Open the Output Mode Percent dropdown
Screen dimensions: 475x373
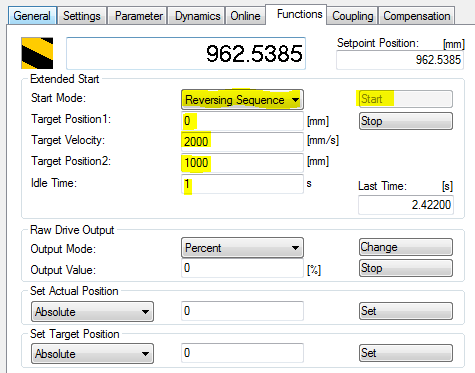click(x=242, y=248)
